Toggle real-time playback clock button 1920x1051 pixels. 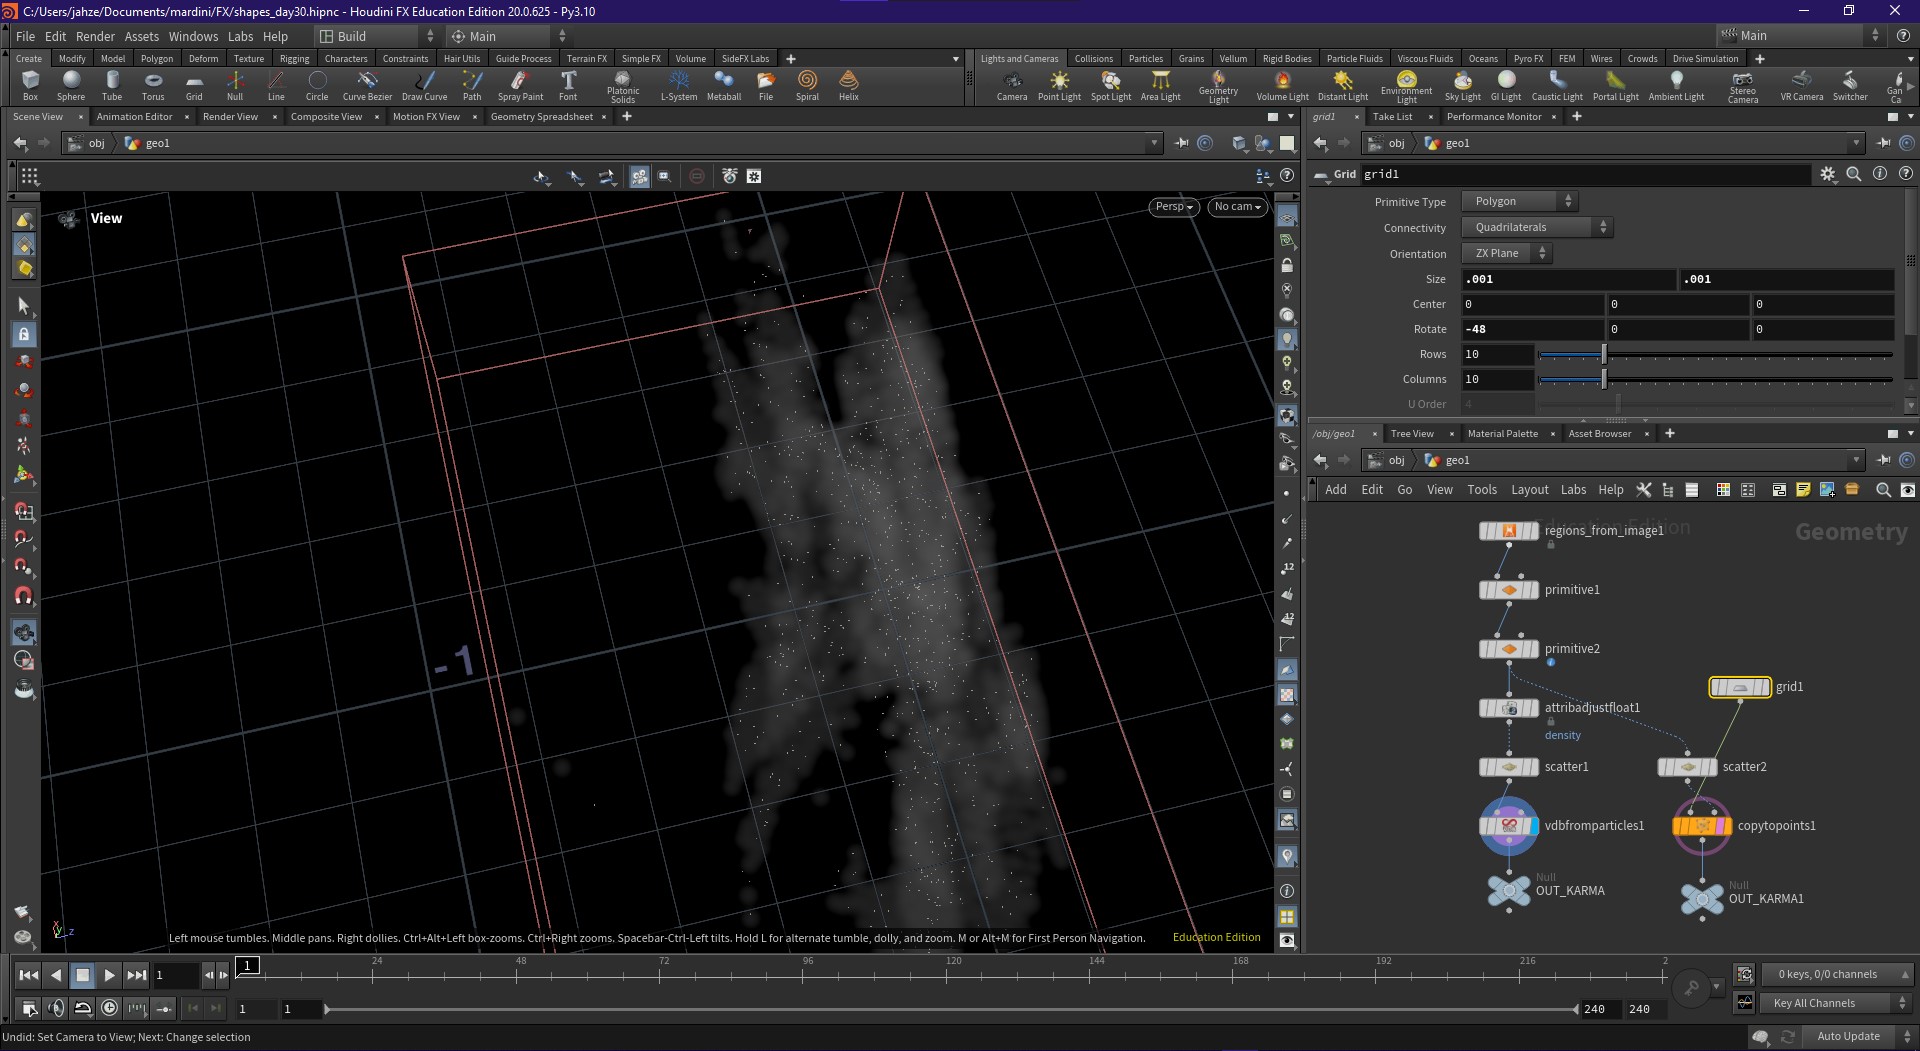click(x=110, y=1008)
